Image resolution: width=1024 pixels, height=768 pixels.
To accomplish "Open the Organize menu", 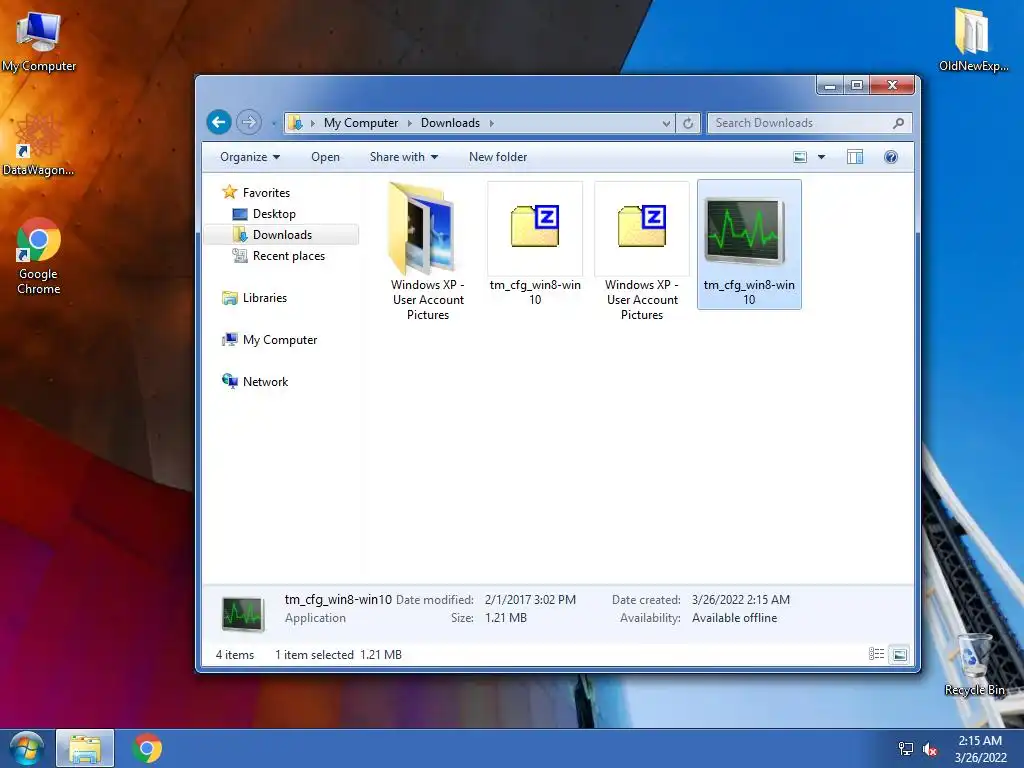I will [x=249, y=157].
